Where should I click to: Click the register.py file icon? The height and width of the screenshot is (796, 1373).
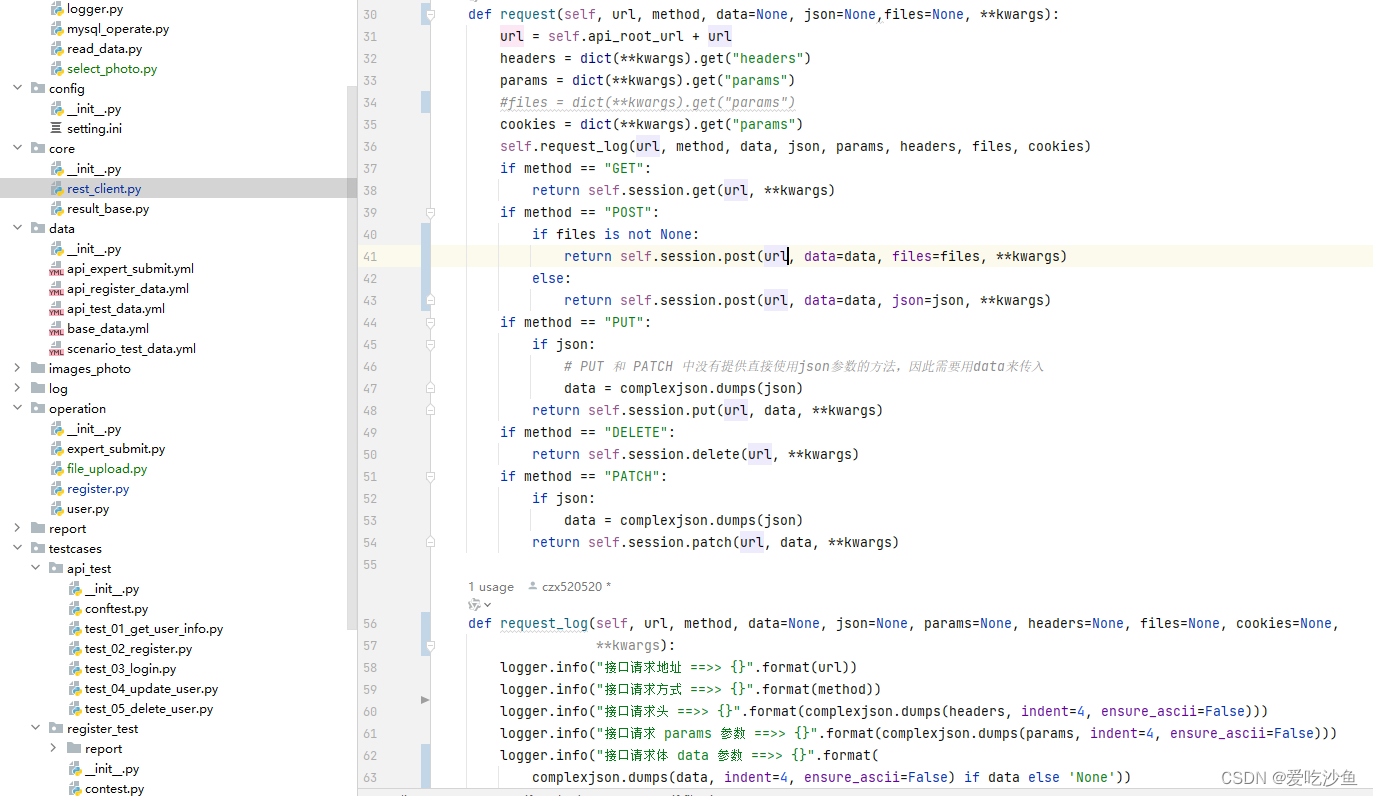(57, 489)
